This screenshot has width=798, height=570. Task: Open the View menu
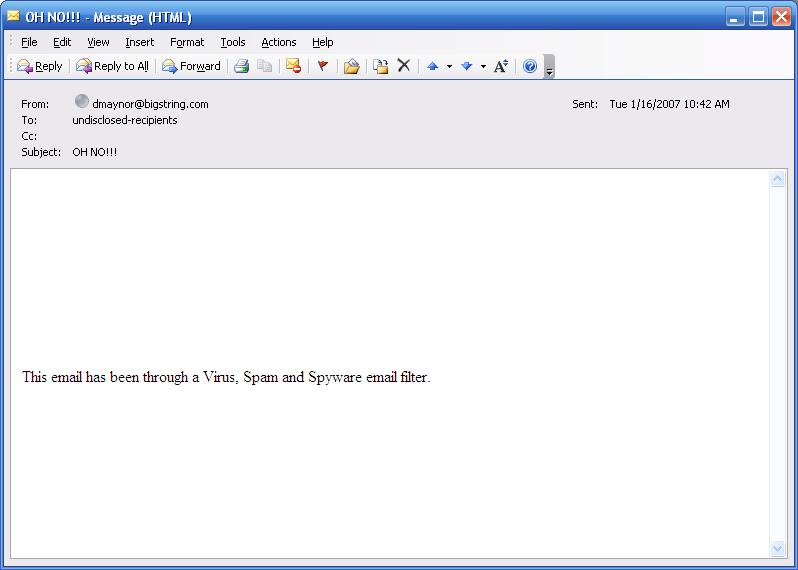tap(98, 42)
